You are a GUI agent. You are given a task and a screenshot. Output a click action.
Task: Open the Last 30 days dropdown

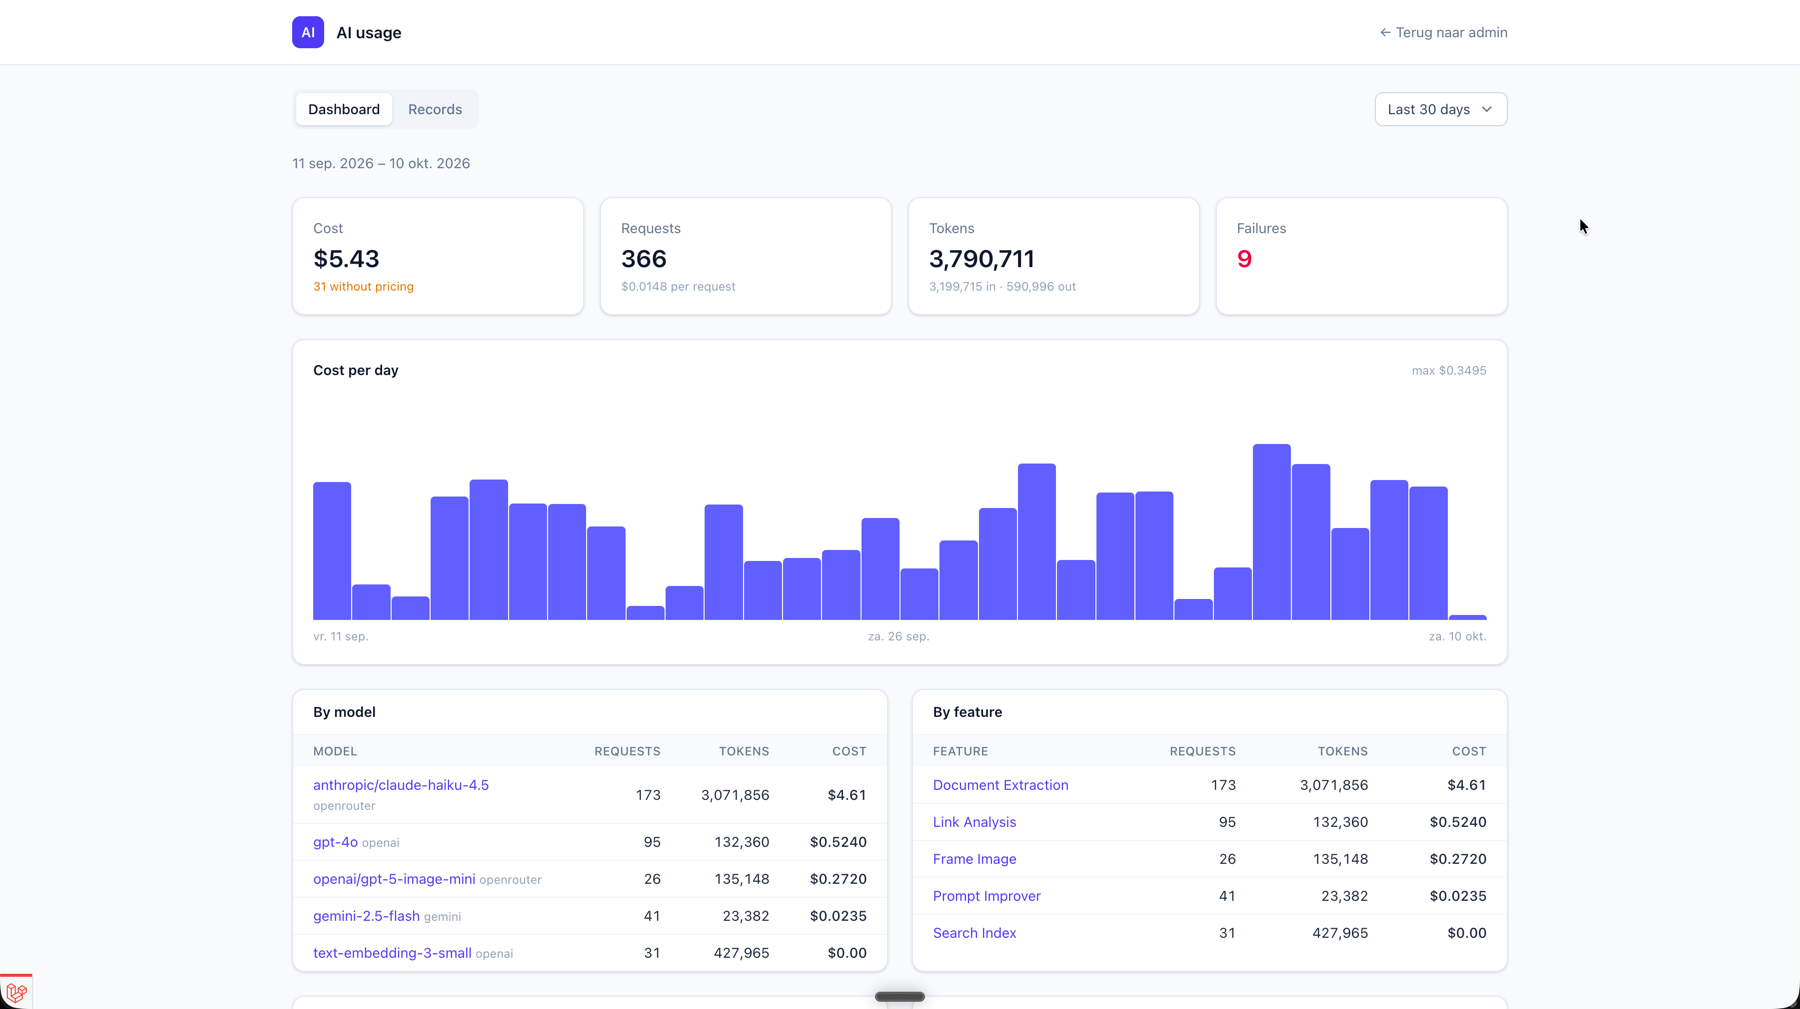click(x=1440, y=109)
